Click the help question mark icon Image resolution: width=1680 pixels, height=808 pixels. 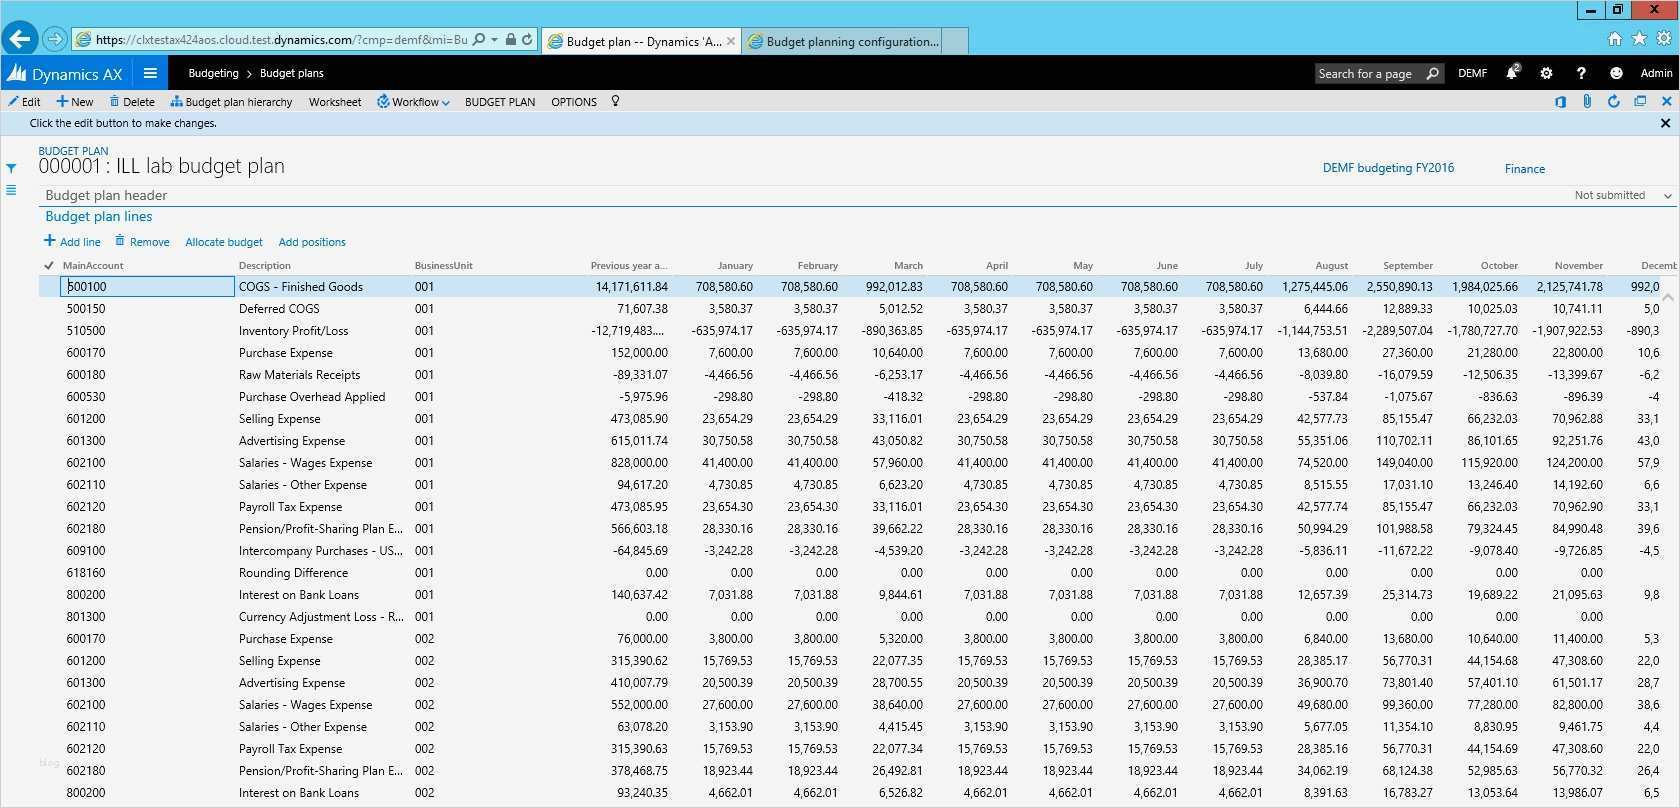[x=1581, y=73]
